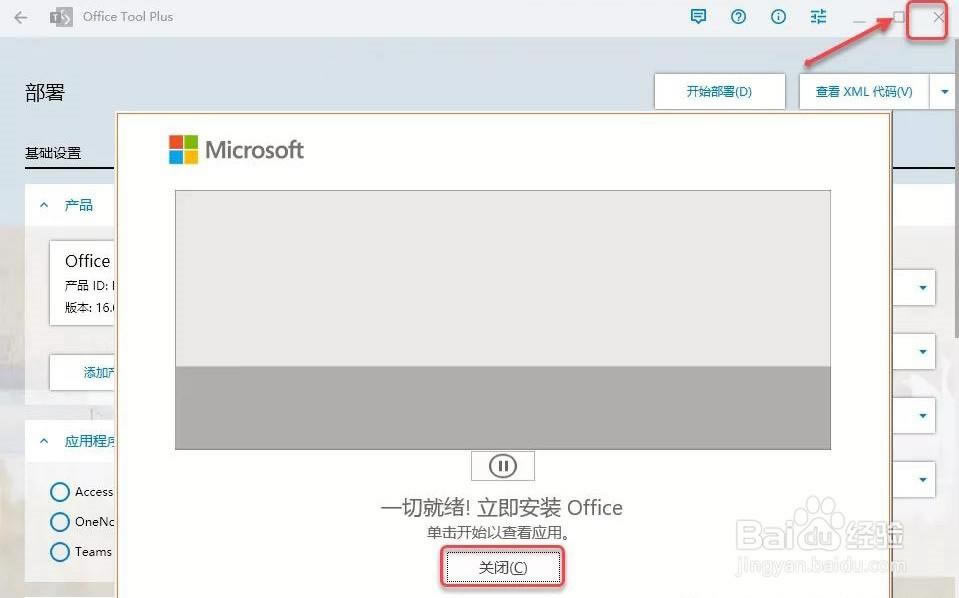This screenshot has height=598, width=959.
Task: Click the 单击开始以查看应用。 text
Action: [x=498, y=533]
